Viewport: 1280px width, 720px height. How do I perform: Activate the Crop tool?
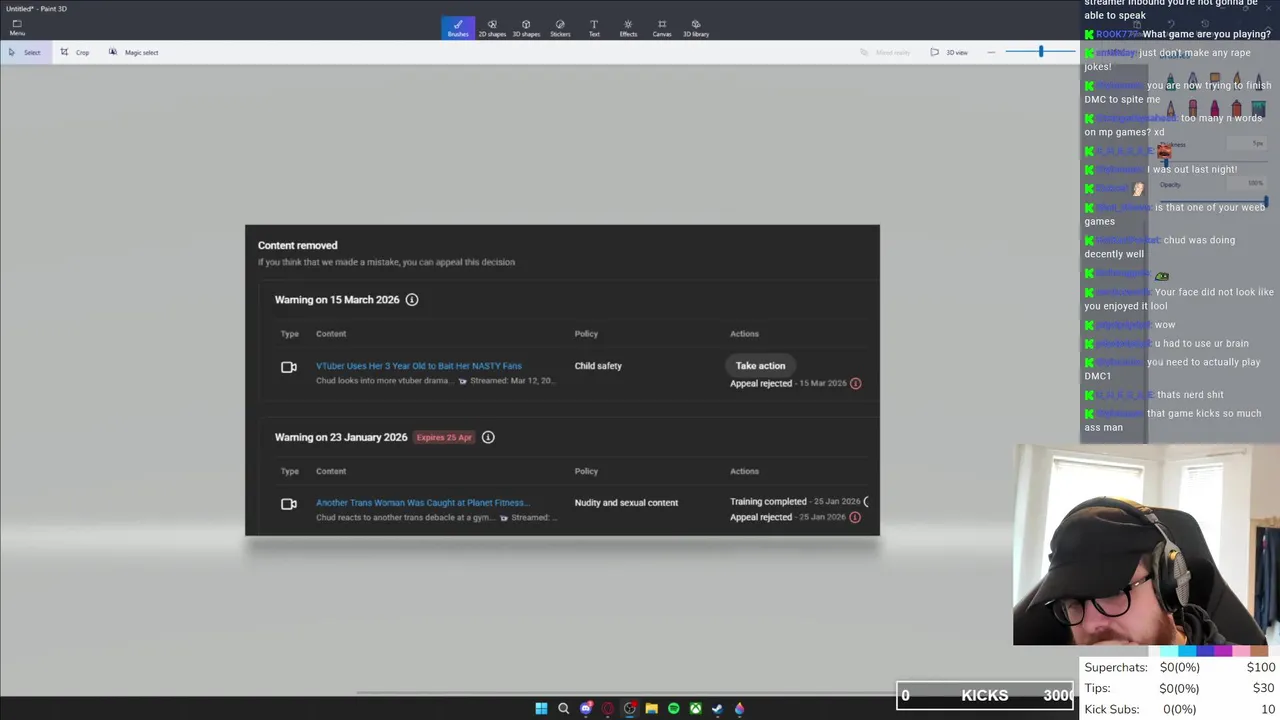75,52
